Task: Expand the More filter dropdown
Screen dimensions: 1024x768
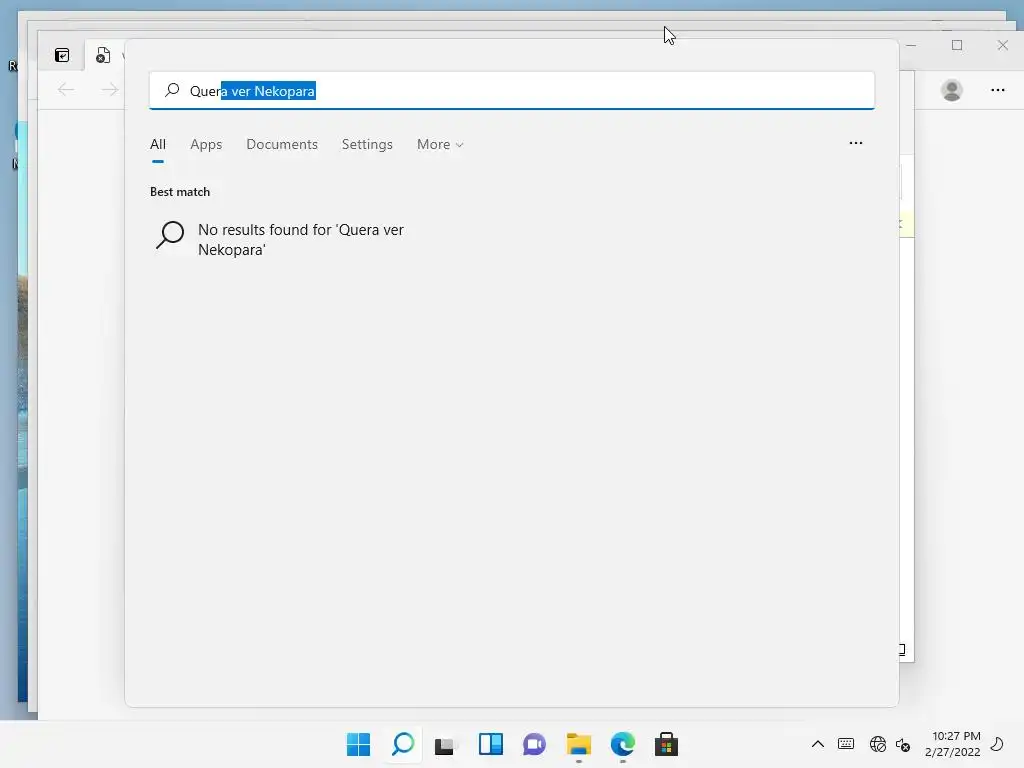Action: (x=440, y=144)
